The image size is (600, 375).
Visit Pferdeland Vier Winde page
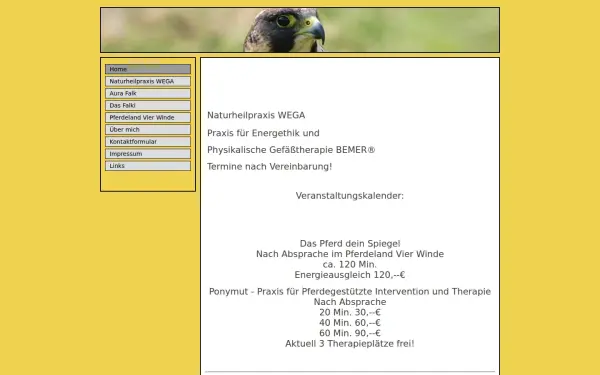click(x=148, y=117)
